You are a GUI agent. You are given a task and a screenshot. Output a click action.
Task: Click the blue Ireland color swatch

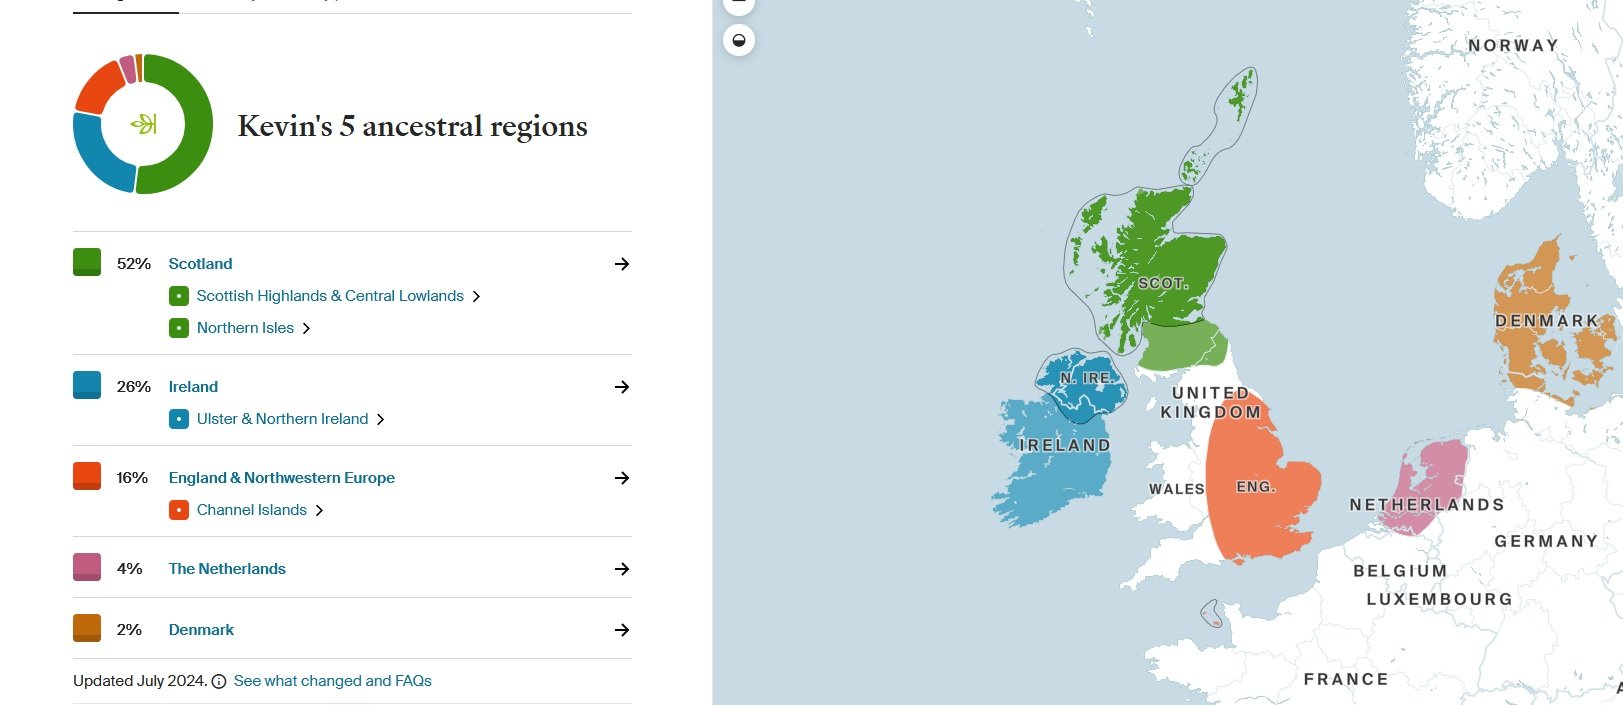coord(87,385)
